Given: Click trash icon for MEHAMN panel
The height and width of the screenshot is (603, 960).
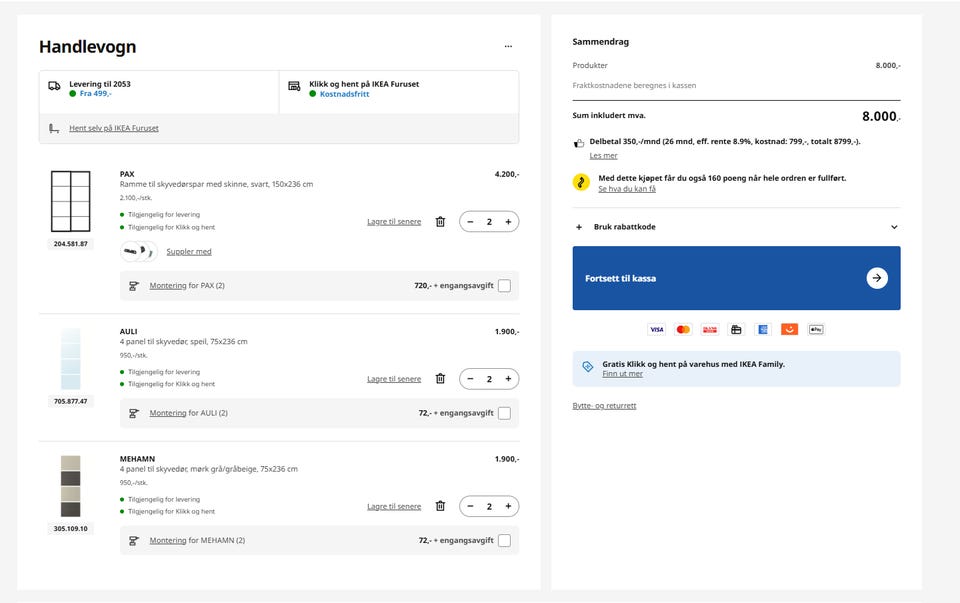Looking at the screenshot, I should 440,507.
